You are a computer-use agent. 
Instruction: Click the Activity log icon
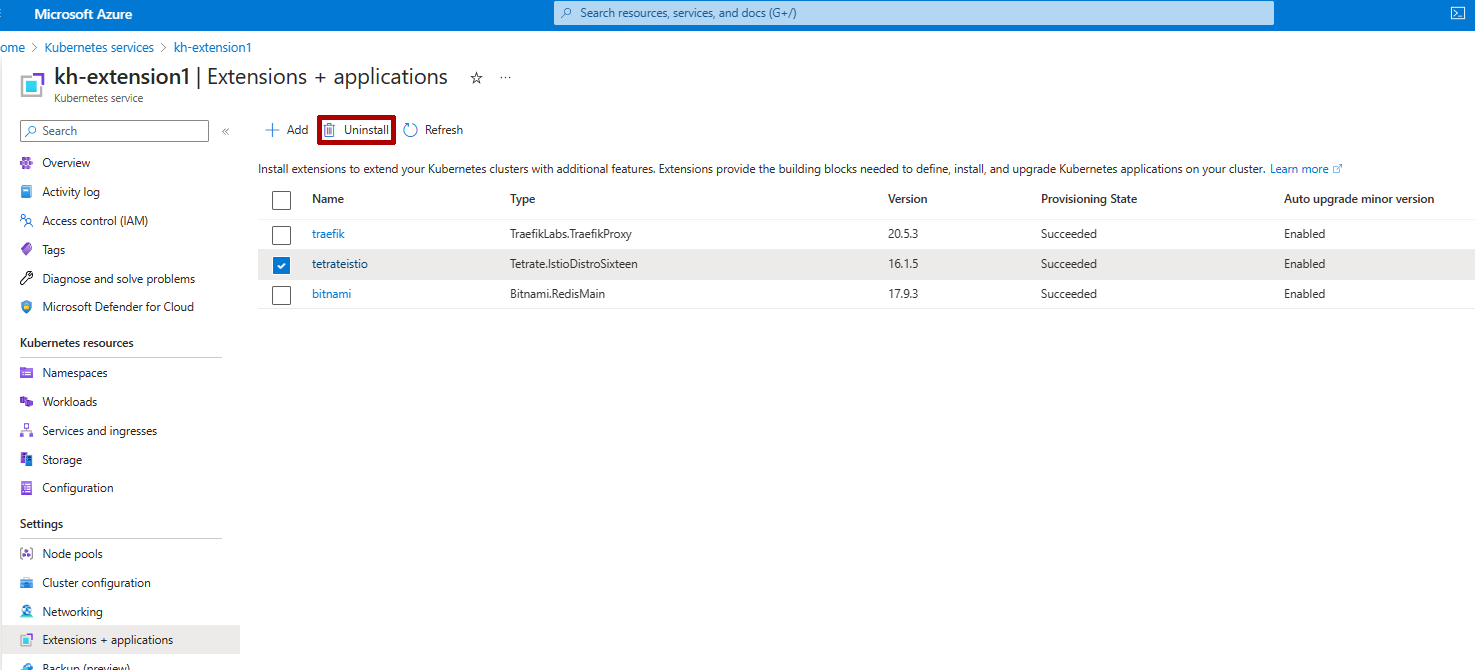pos(27,192)
